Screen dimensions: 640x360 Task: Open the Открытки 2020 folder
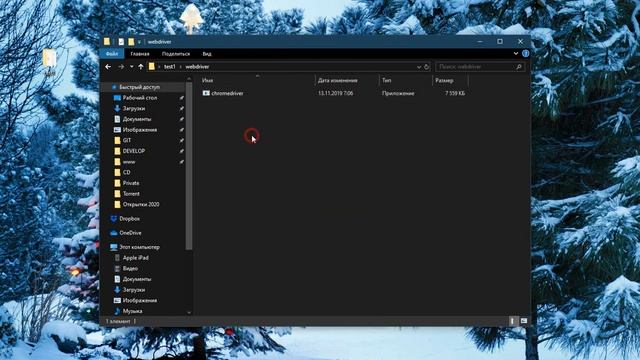[141, 204]
